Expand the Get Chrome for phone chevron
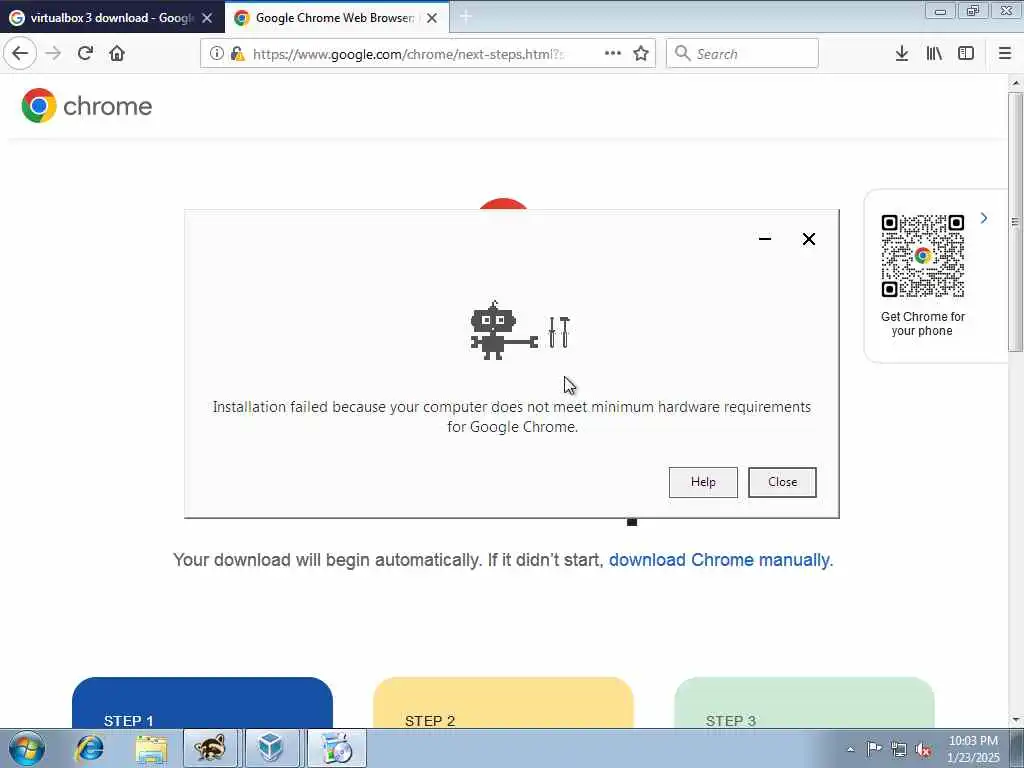Screen dimensions: 1024x768 point(984,218)
